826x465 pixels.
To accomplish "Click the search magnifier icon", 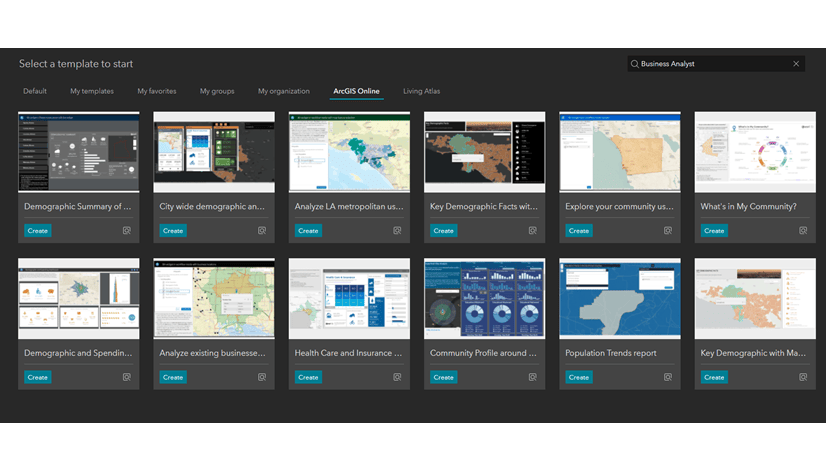I will coord(635,64).
